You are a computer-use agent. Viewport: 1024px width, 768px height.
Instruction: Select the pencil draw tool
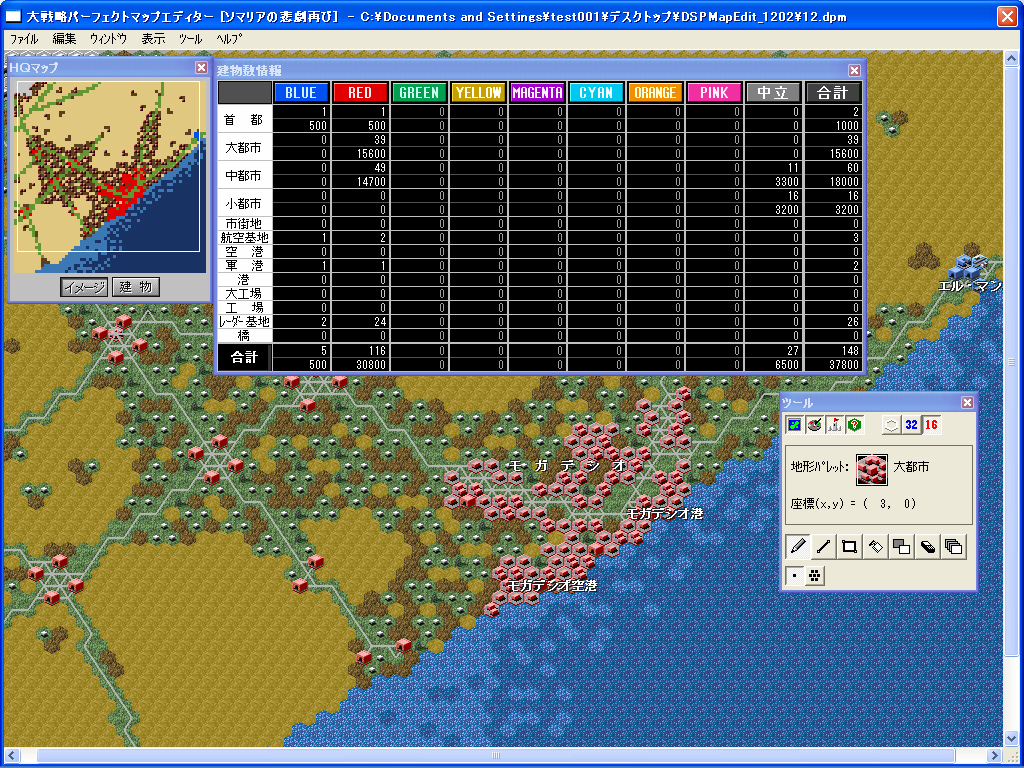click(x=797, y=546)
